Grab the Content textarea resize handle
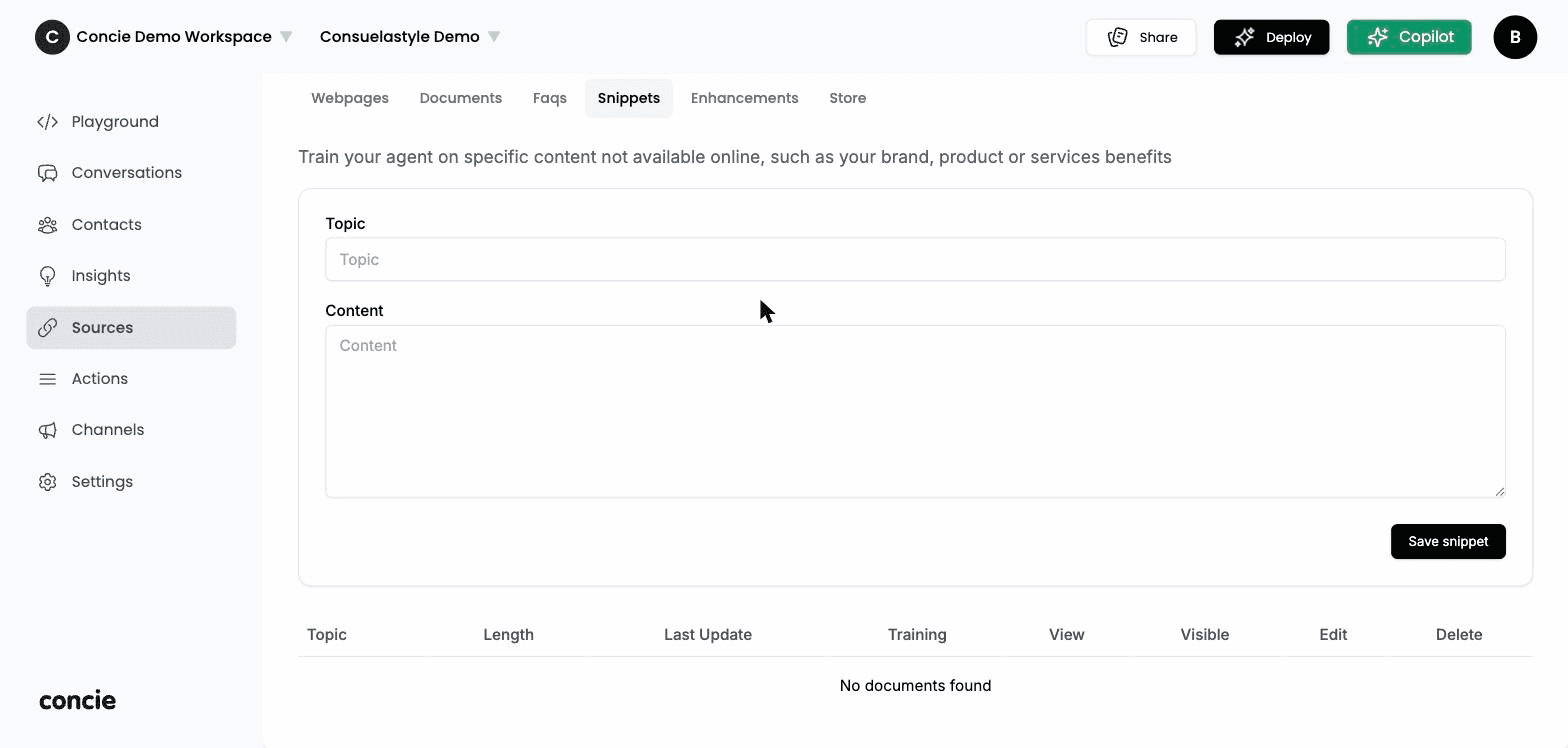The height and width of the screenshot is (748, 1568). tap(1499, 491)
